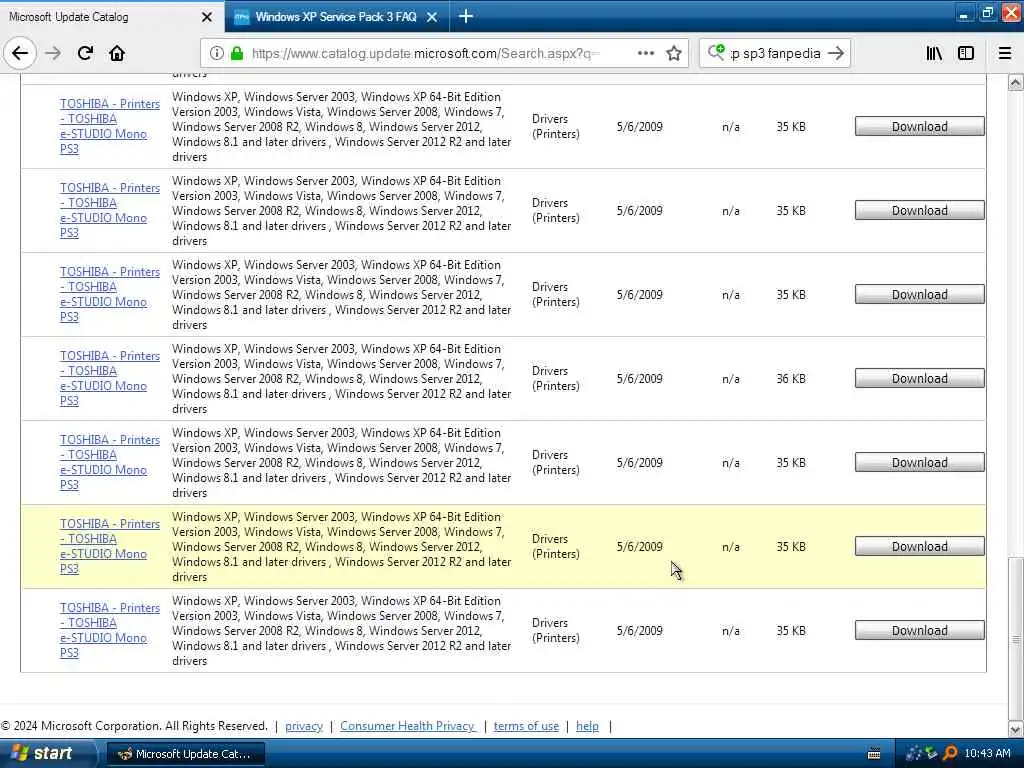This screenshot has width=1024, height=768.
Task: Open the Firefox hamburger menu
Action: click(x=1005, y=53)
